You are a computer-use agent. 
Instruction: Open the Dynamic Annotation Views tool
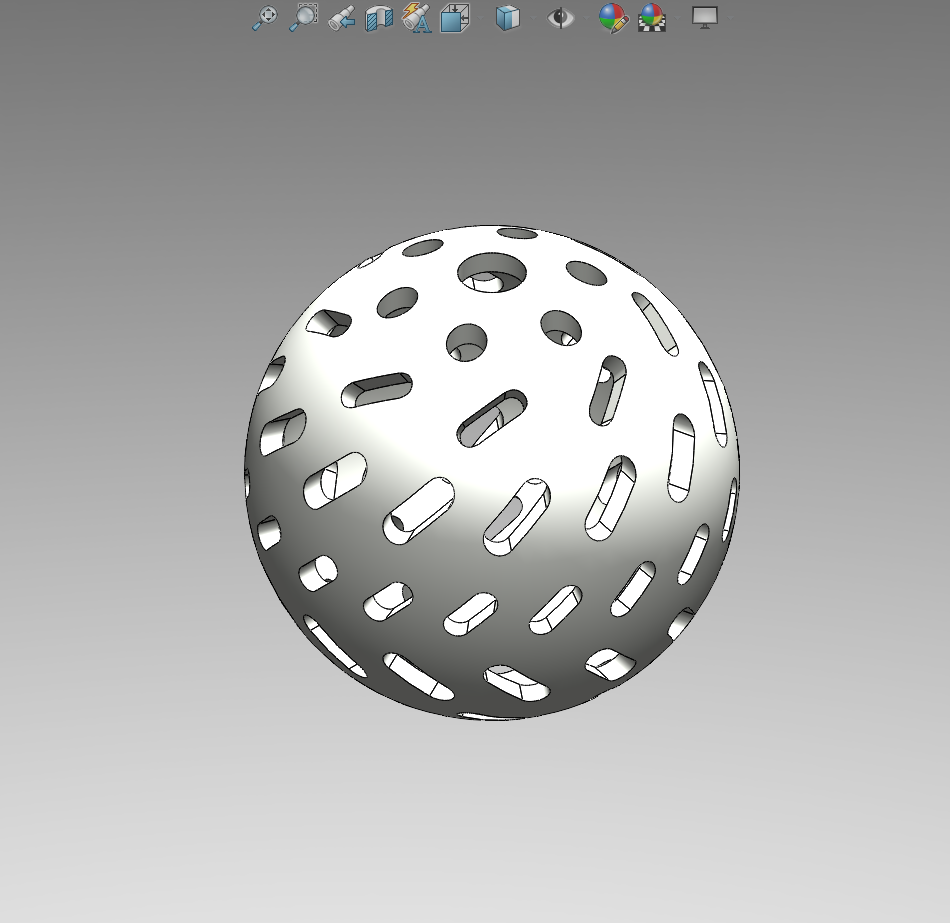tap(417, 18)
